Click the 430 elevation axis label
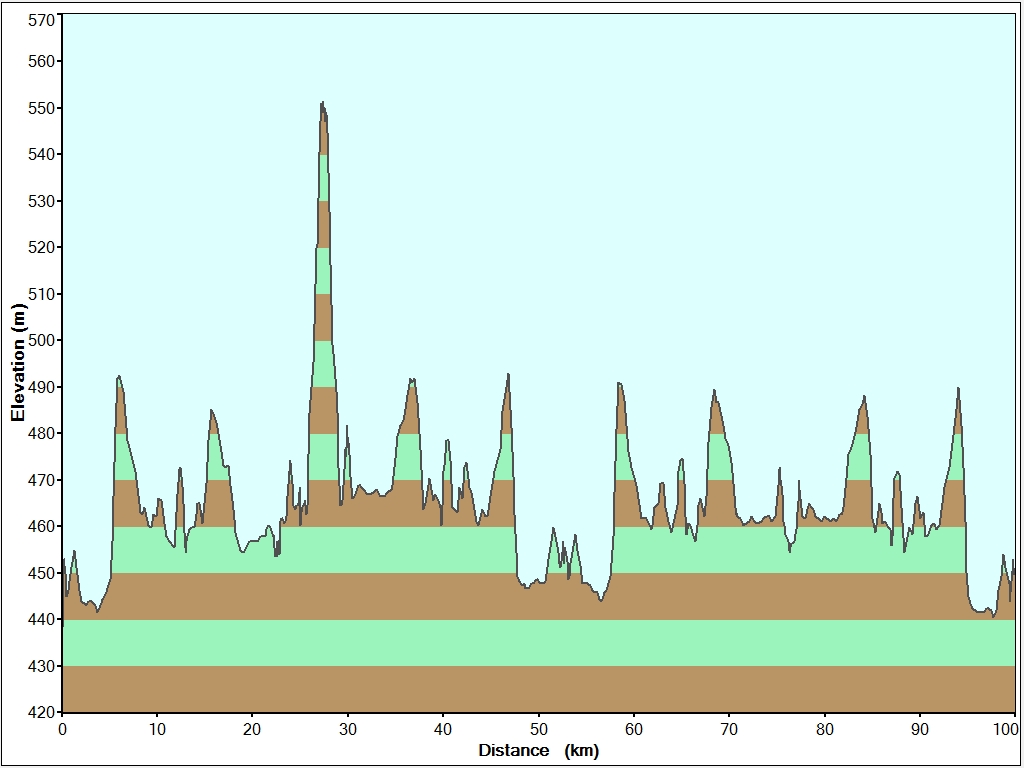The width and height of the screenshot is (1024, 768). pos(41,666)
